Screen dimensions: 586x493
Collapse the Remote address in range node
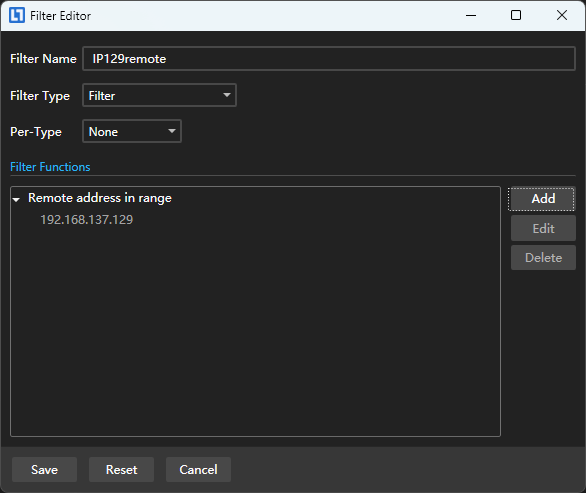click(x=16, y=199)
